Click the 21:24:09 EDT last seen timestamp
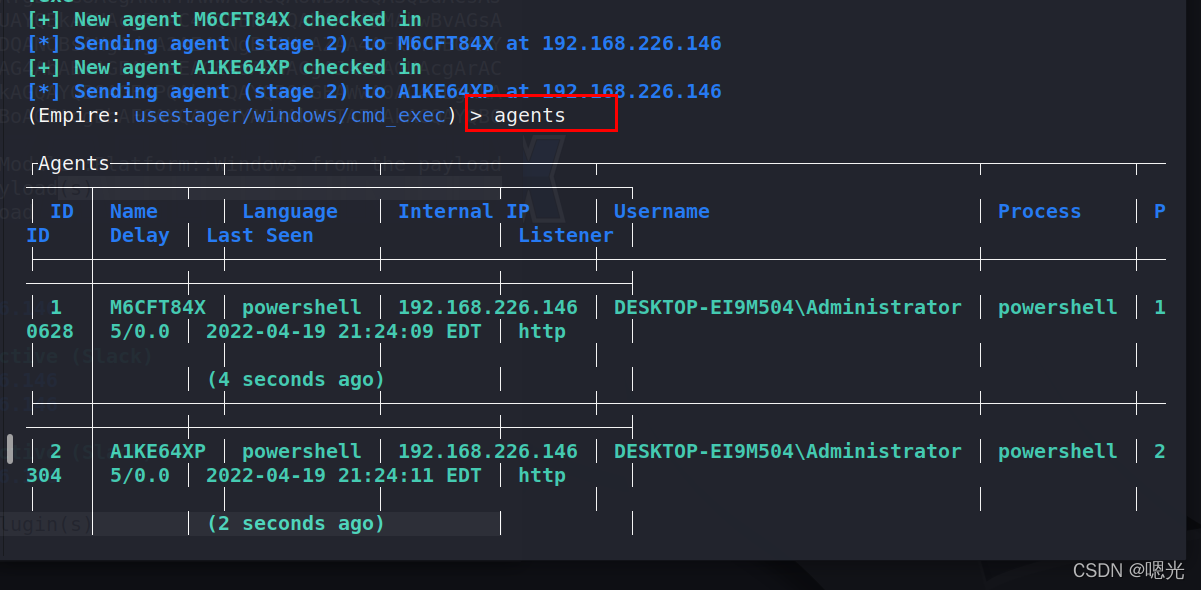This screenshot has height=590, width=1201. [x=348, y=331]
